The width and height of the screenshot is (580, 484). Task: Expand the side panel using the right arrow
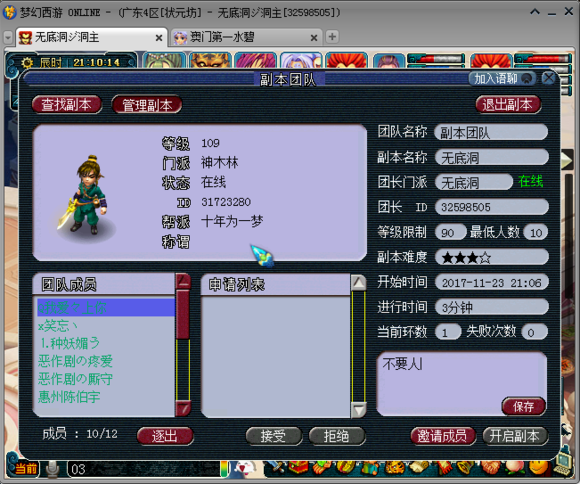coord(567,160)
